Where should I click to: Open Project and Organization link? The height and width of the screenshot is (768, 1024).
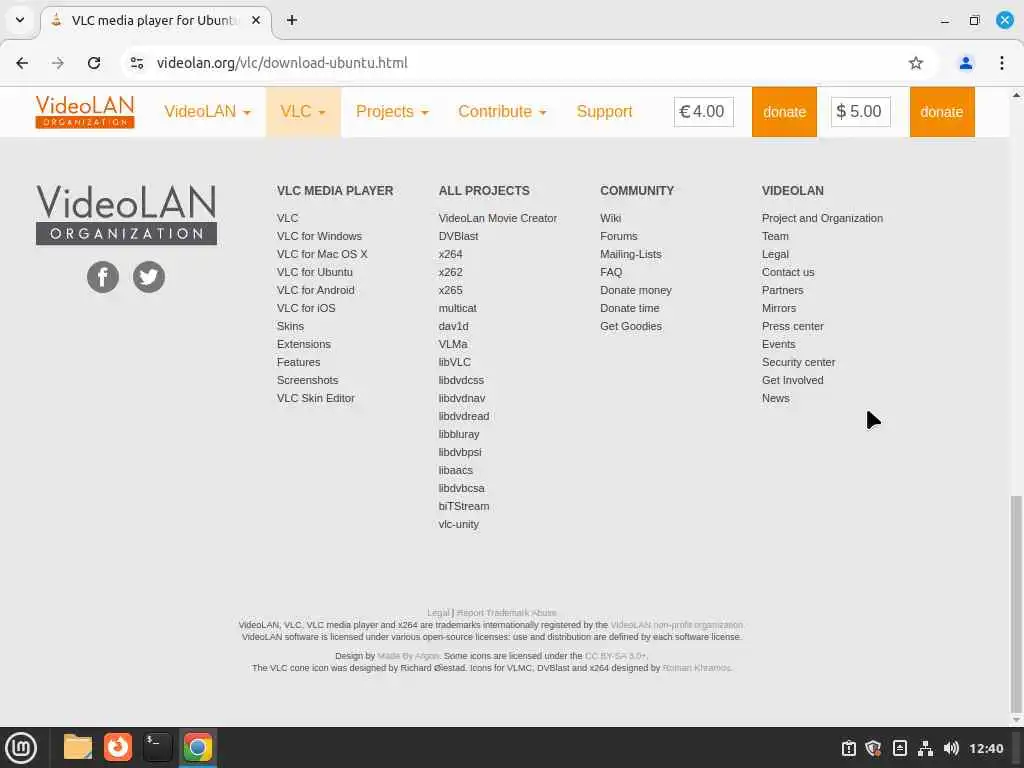[822, 218]
